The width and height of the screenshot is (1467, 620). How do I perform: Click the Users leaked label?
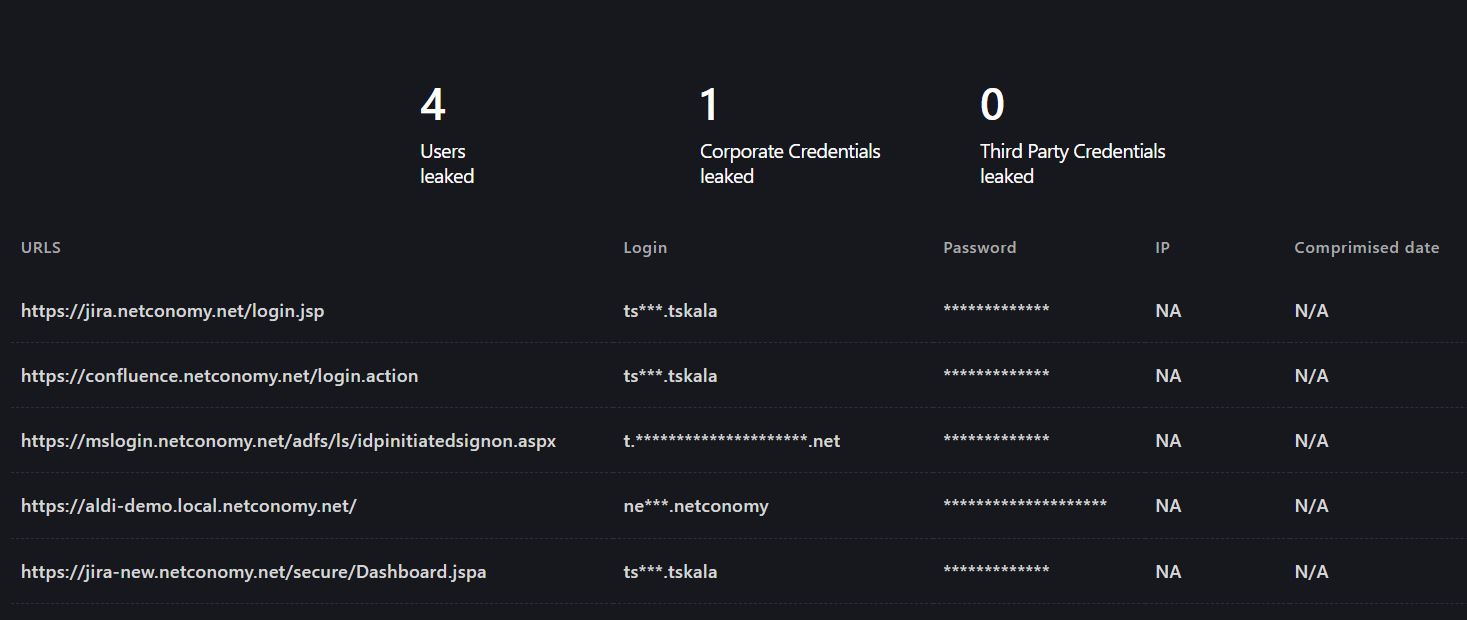pyautogui.click(x=447, y=164)
